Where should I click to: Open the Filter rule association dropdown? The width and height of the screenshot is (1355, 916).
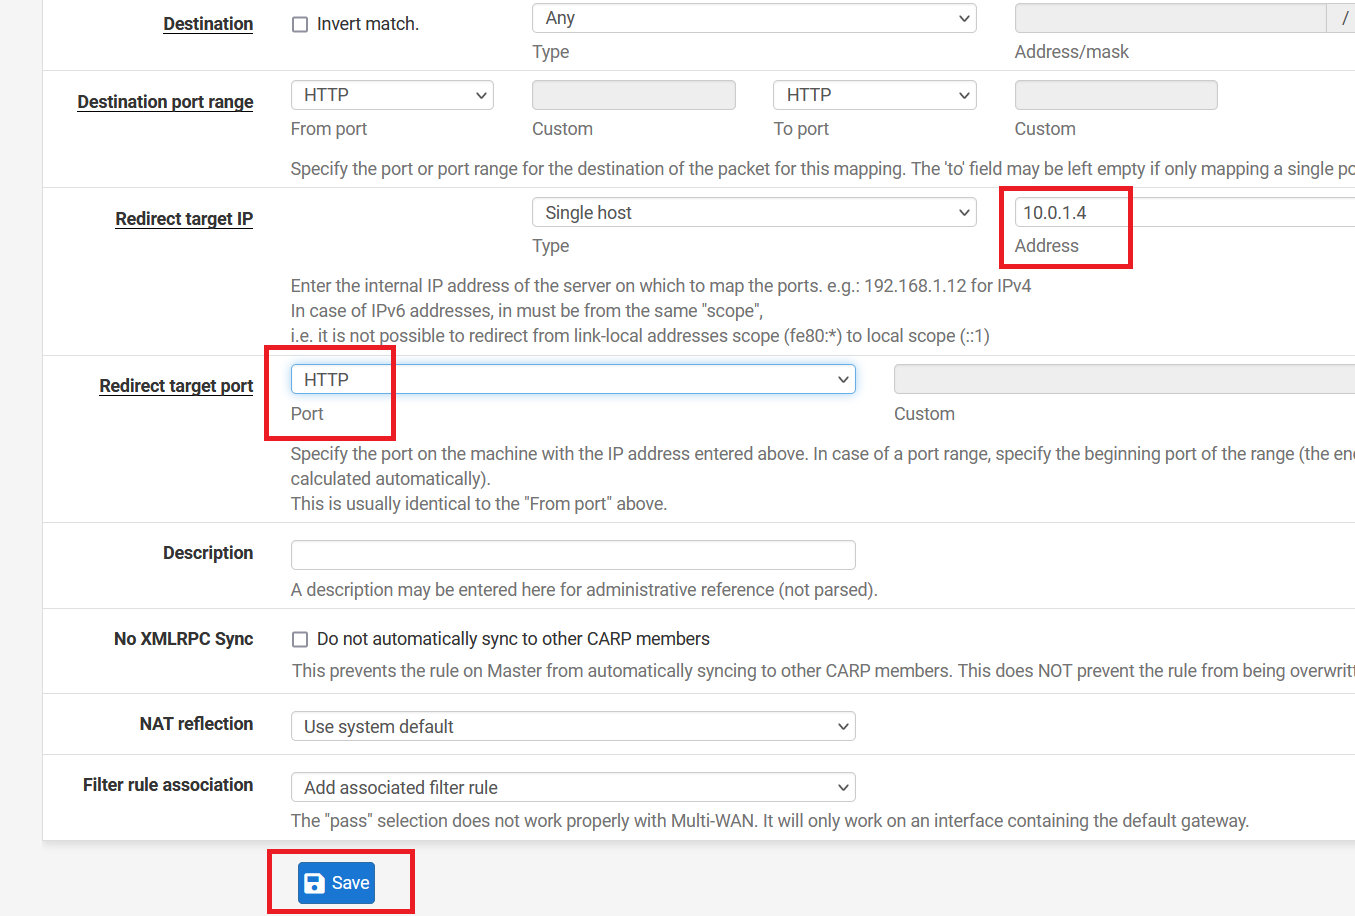pos(573,788)
